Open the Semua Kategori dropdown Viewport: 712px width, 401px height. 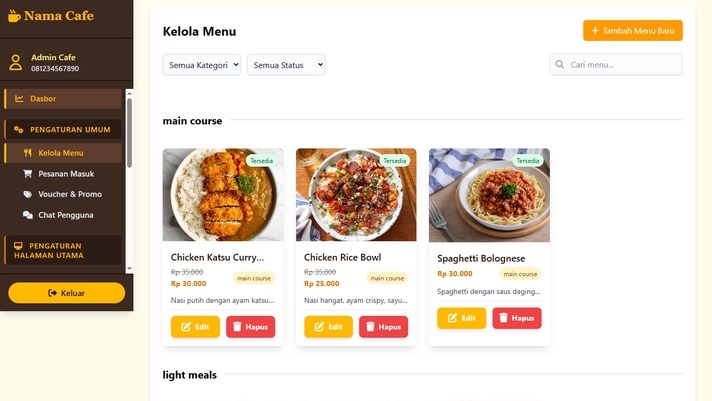click(x=202, y=65)
